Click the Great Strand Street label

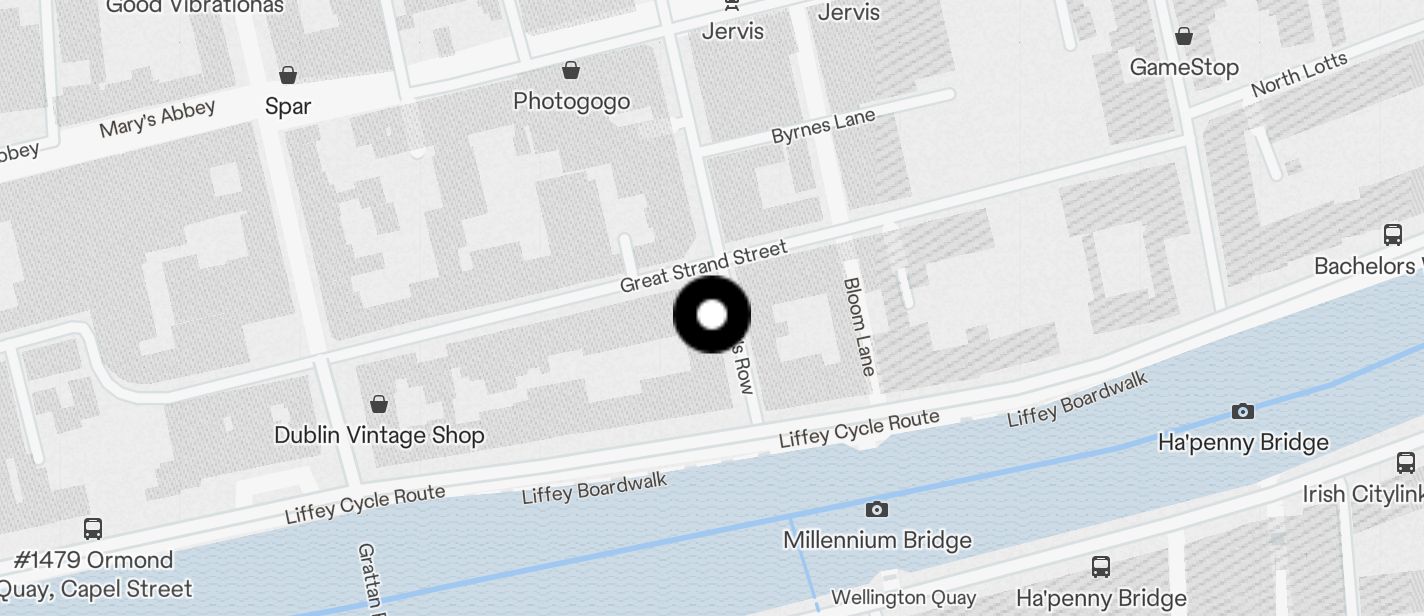pyautogui.click(x=704, y=266)
